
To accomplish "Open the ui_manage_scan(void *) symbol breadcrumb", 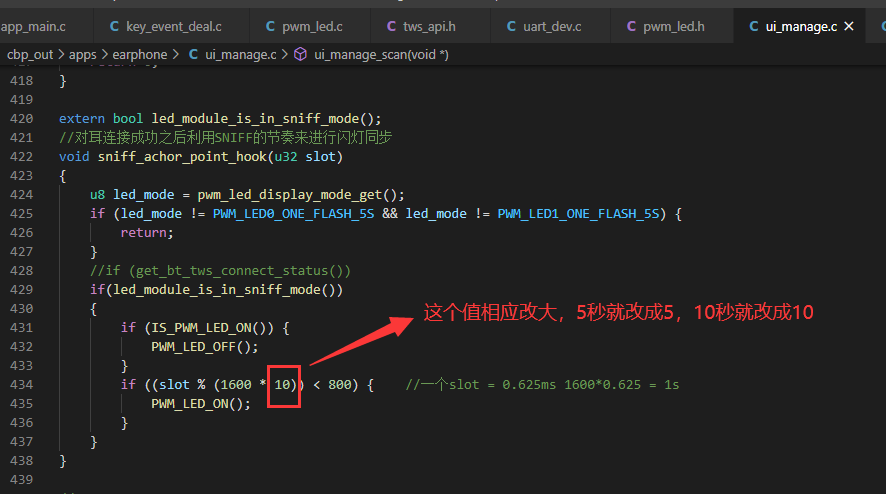I will coord(381,55).
